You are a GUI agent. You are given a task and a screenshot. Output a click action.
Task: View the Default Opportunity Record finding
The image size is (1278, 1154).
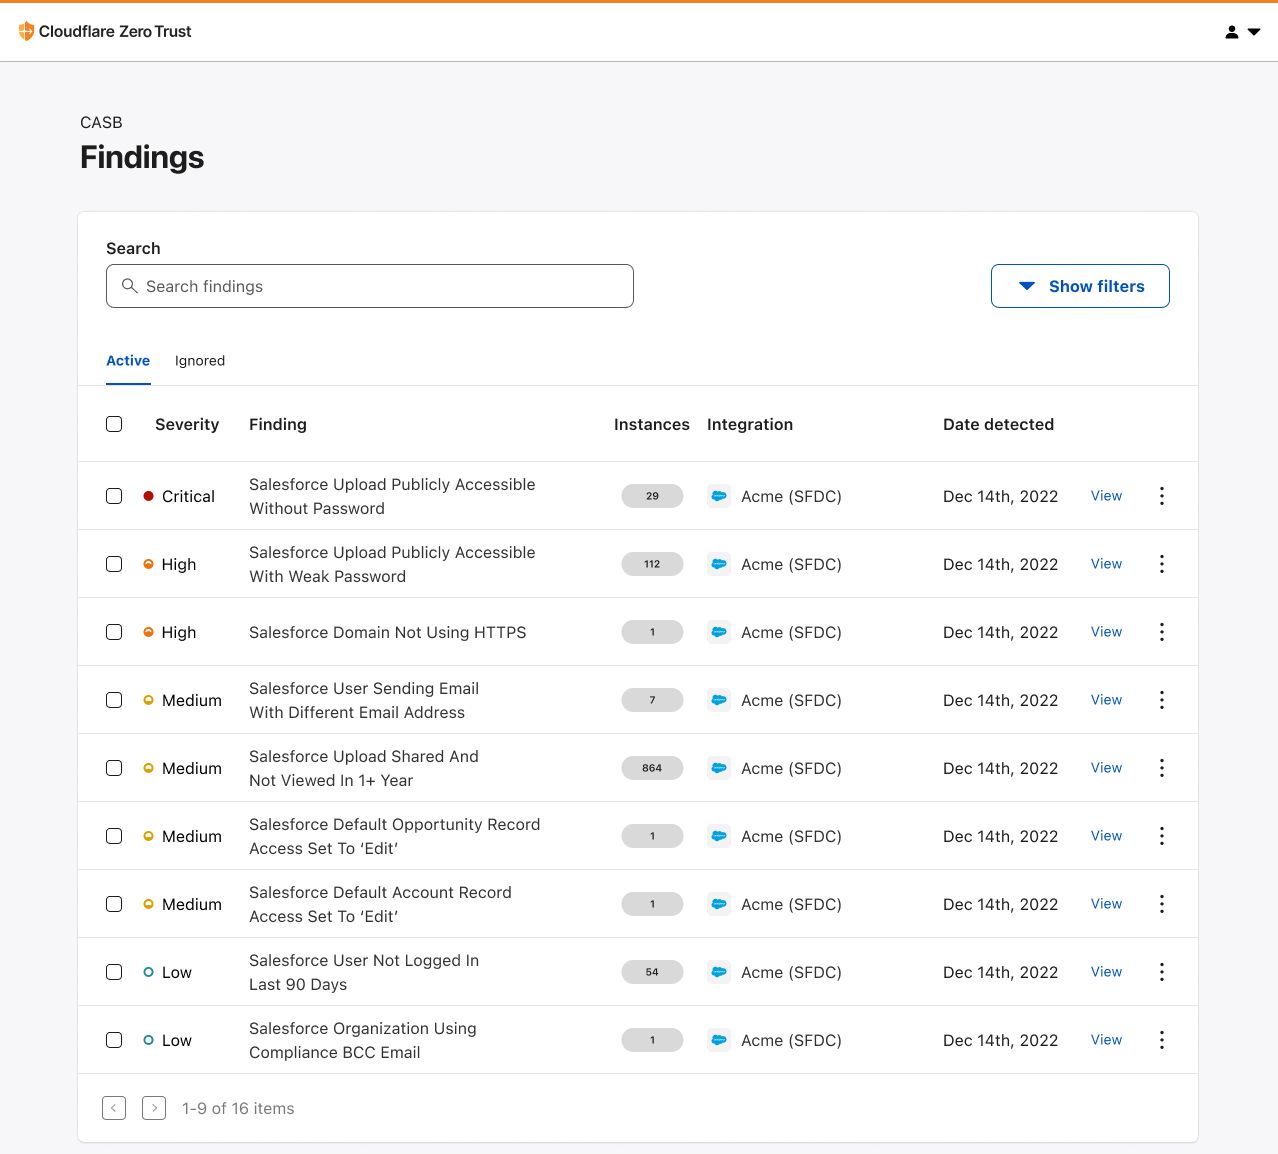(x=1106, y=836)
